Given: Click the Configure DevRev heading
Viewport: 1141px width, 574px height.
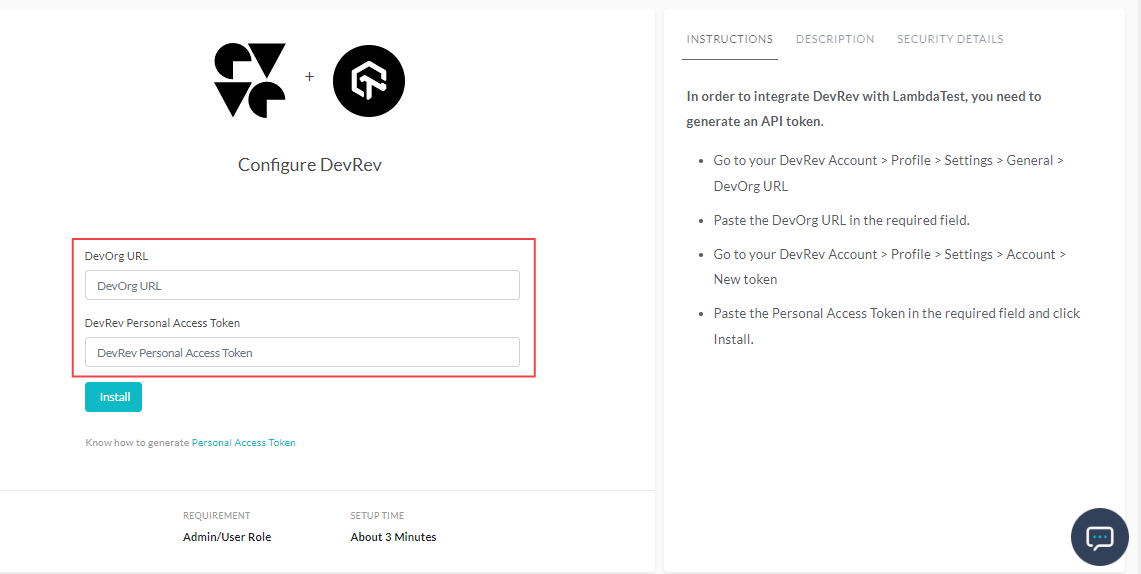Looking at the screenshot, I should pyautogui.click(x=309, y=165).
